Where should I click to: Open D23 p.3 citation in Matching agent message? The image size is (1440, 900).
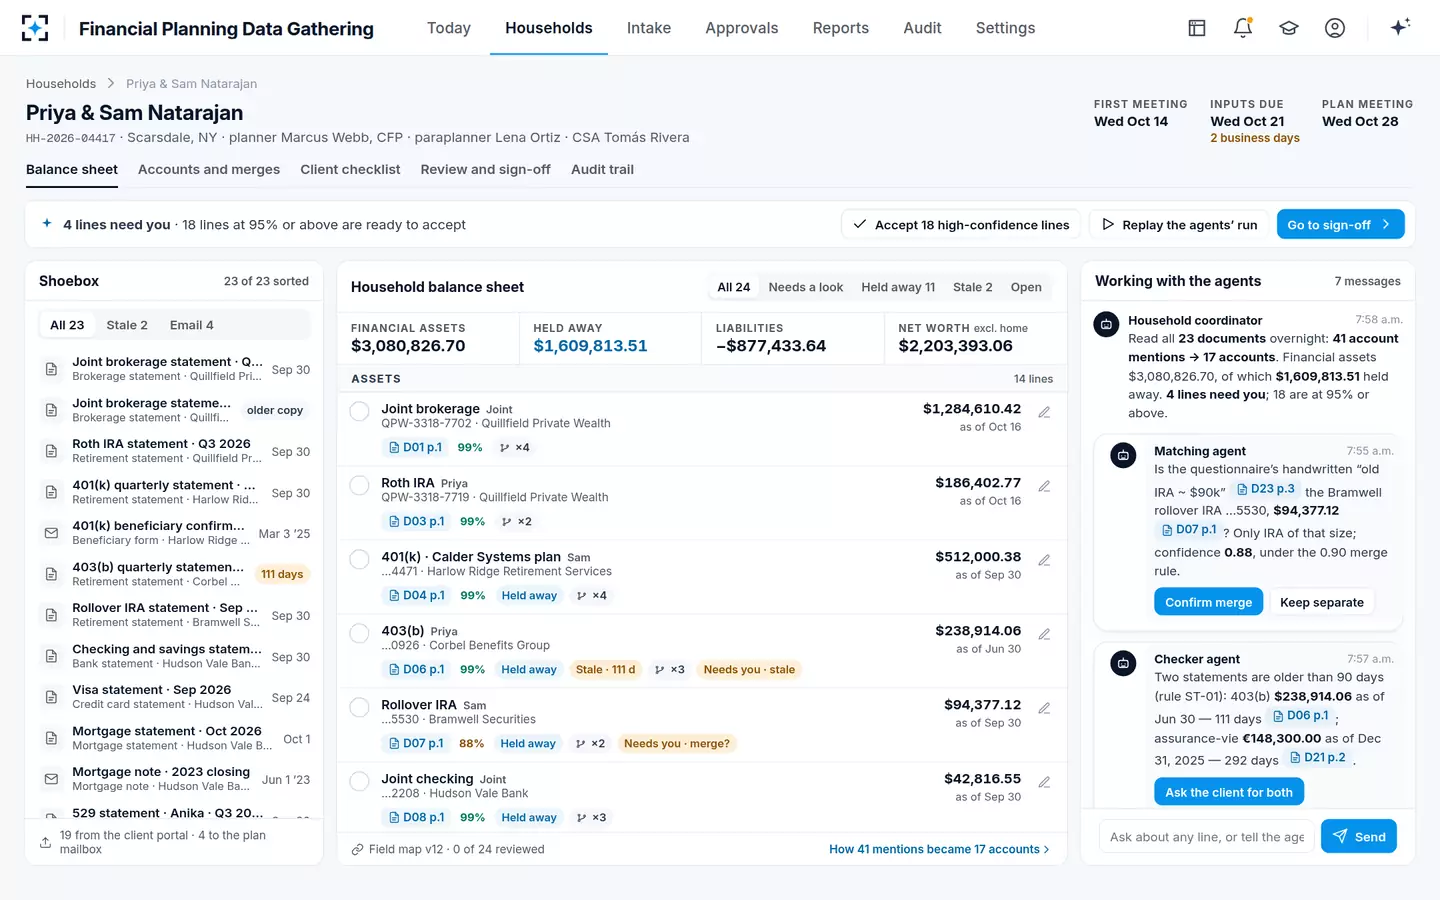click(x=1265, y=489)
